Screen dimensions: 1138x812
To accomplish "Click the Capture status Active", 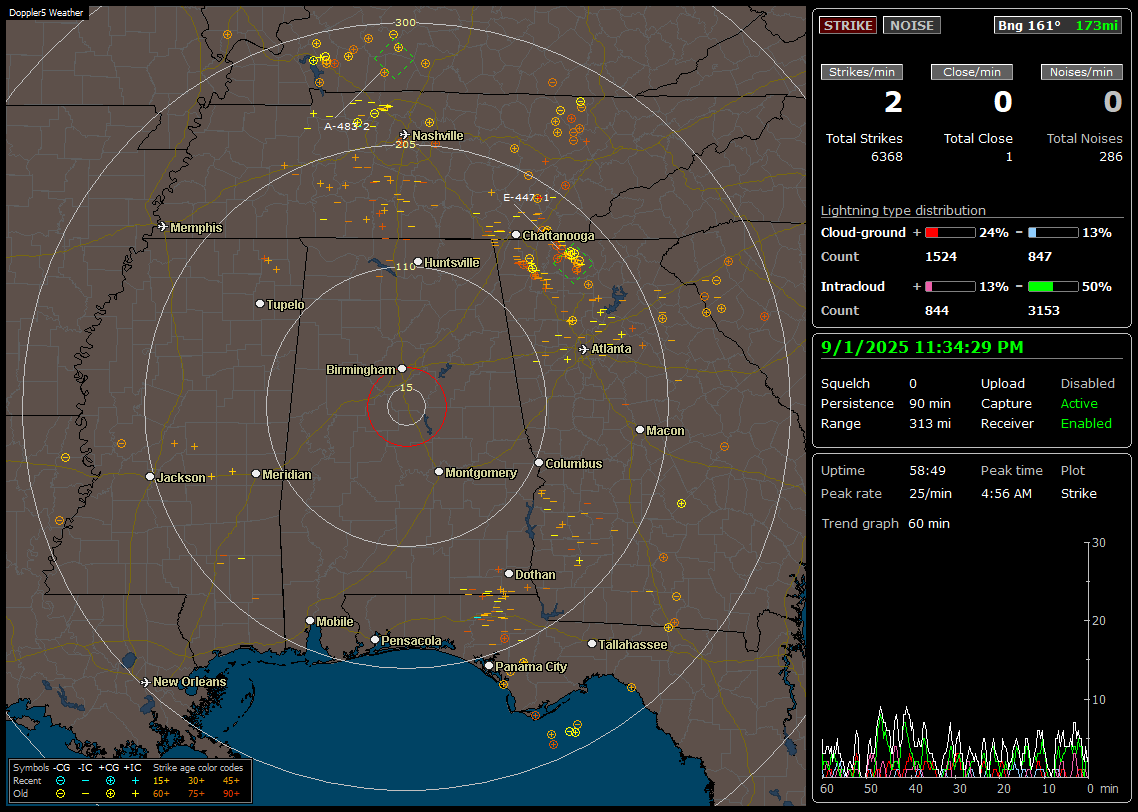I will (x=1079, y=403).
